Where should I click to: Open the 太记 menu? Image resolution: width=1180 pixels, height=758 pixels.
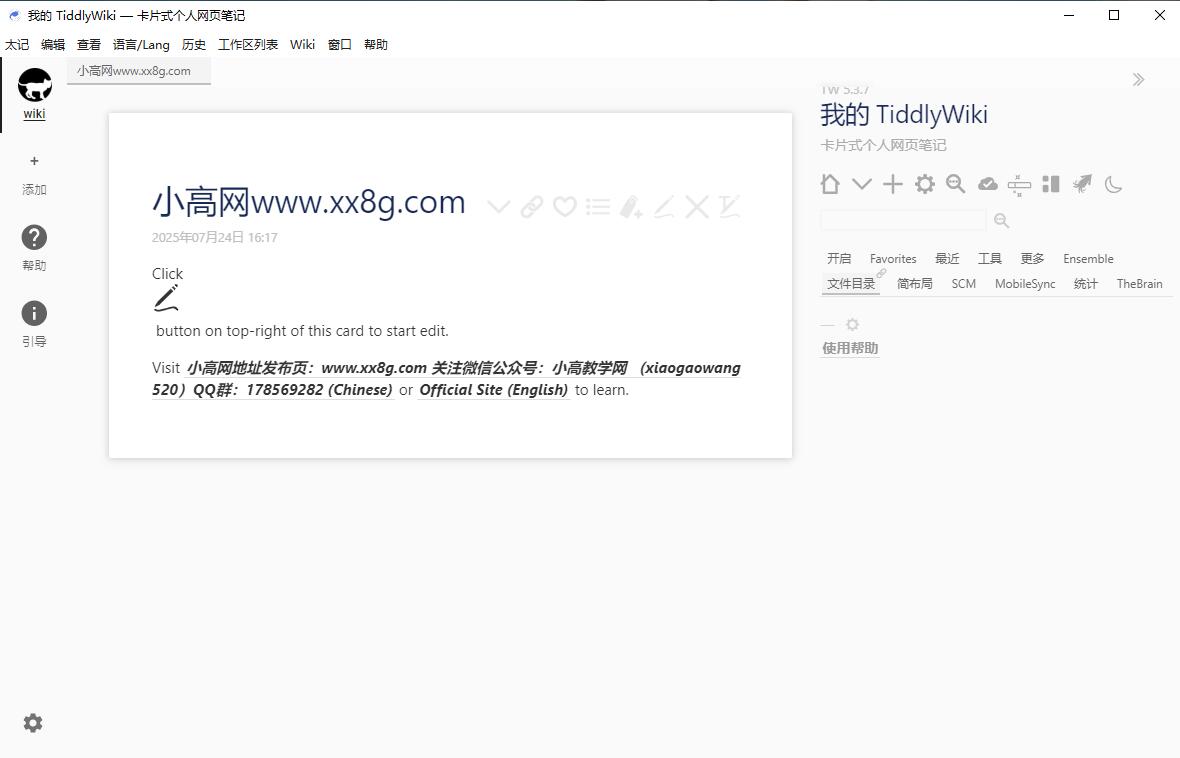[17, 44]
